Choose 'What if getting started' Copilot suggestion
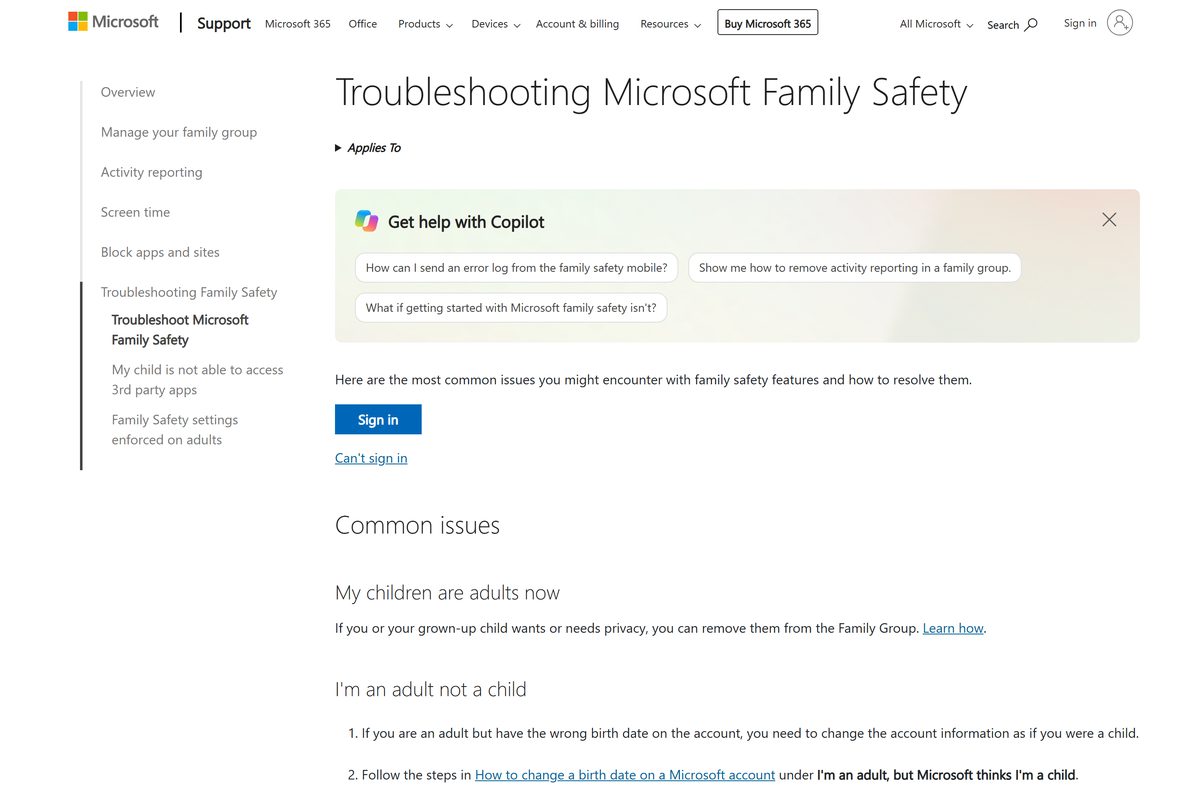The height and width of the screenshot is (792, 1200). coord(511,308)
